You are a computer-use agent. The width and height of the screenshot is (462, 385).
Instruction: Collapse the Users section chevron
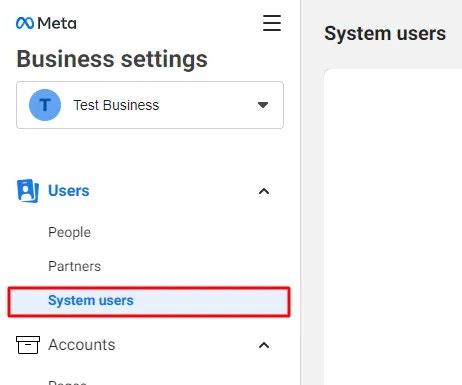coord(264,191)
